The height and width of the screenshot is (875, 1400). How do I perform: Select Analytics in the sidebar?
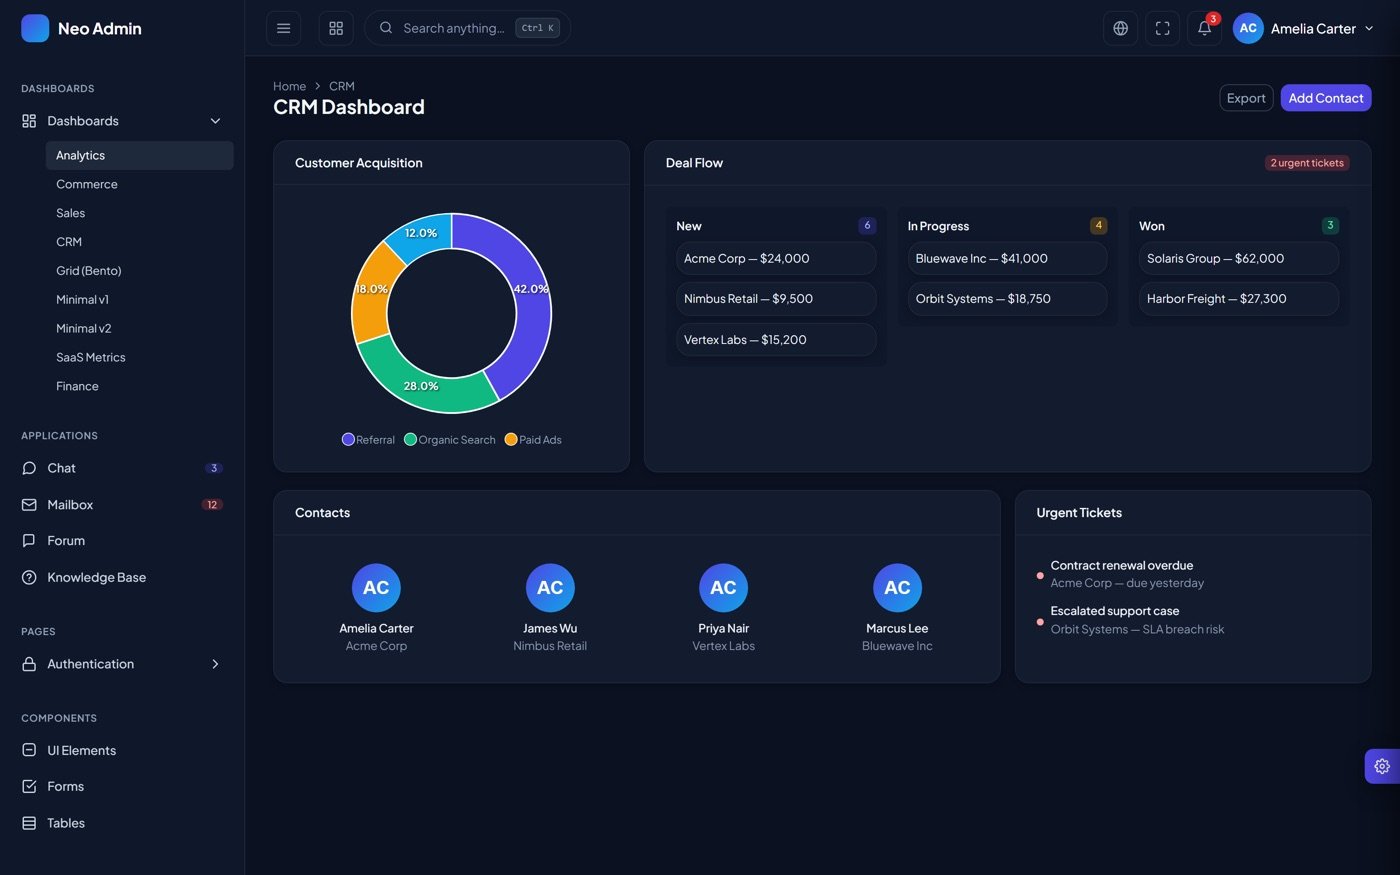tap(139, 155)
